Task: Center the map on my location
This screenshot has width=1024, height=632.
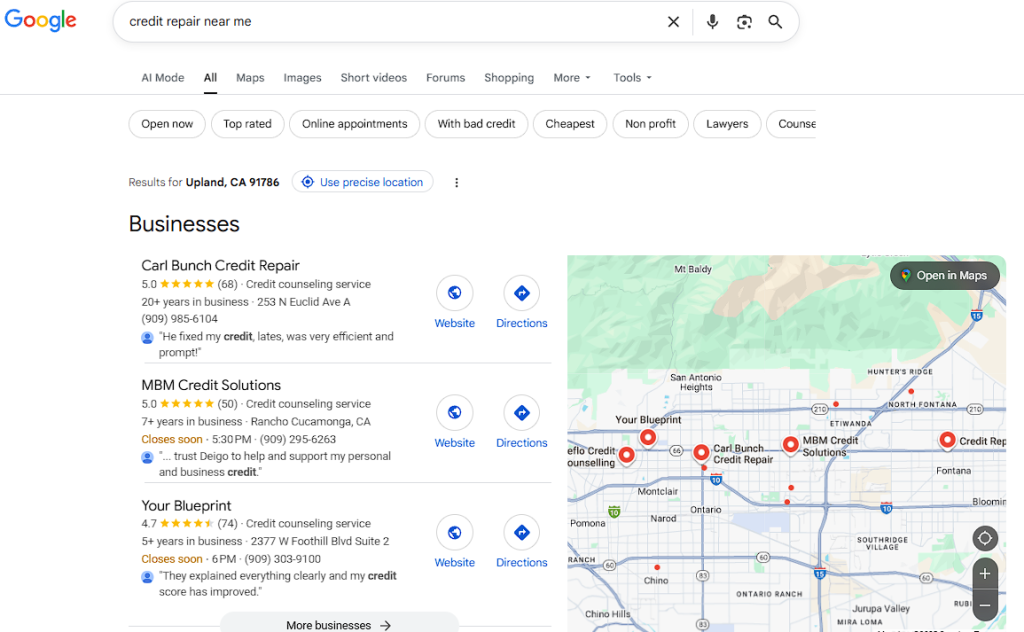Action: coord(985,539)
